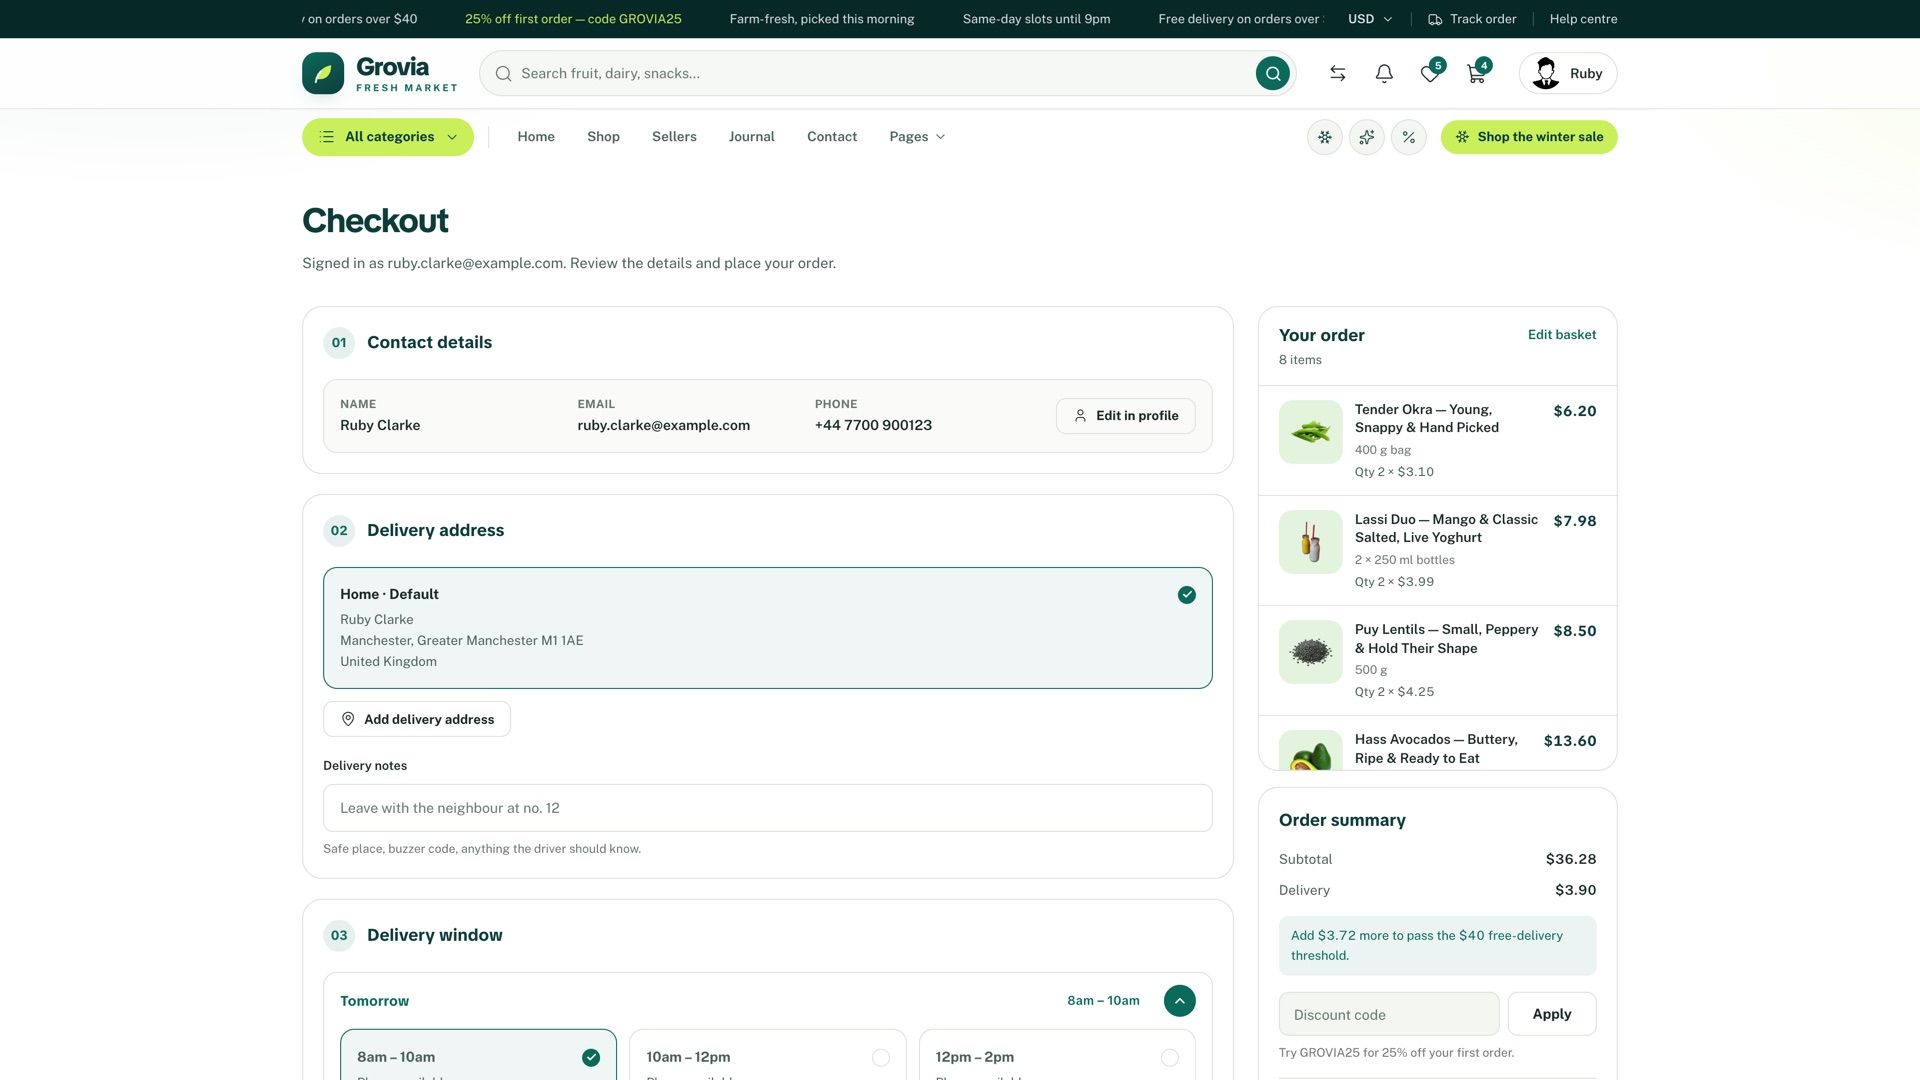Click the phone number +44 7700 900123
The width and height of the screenshot is (1920, 1080).
pyautogui.click(x=873, y=425)
